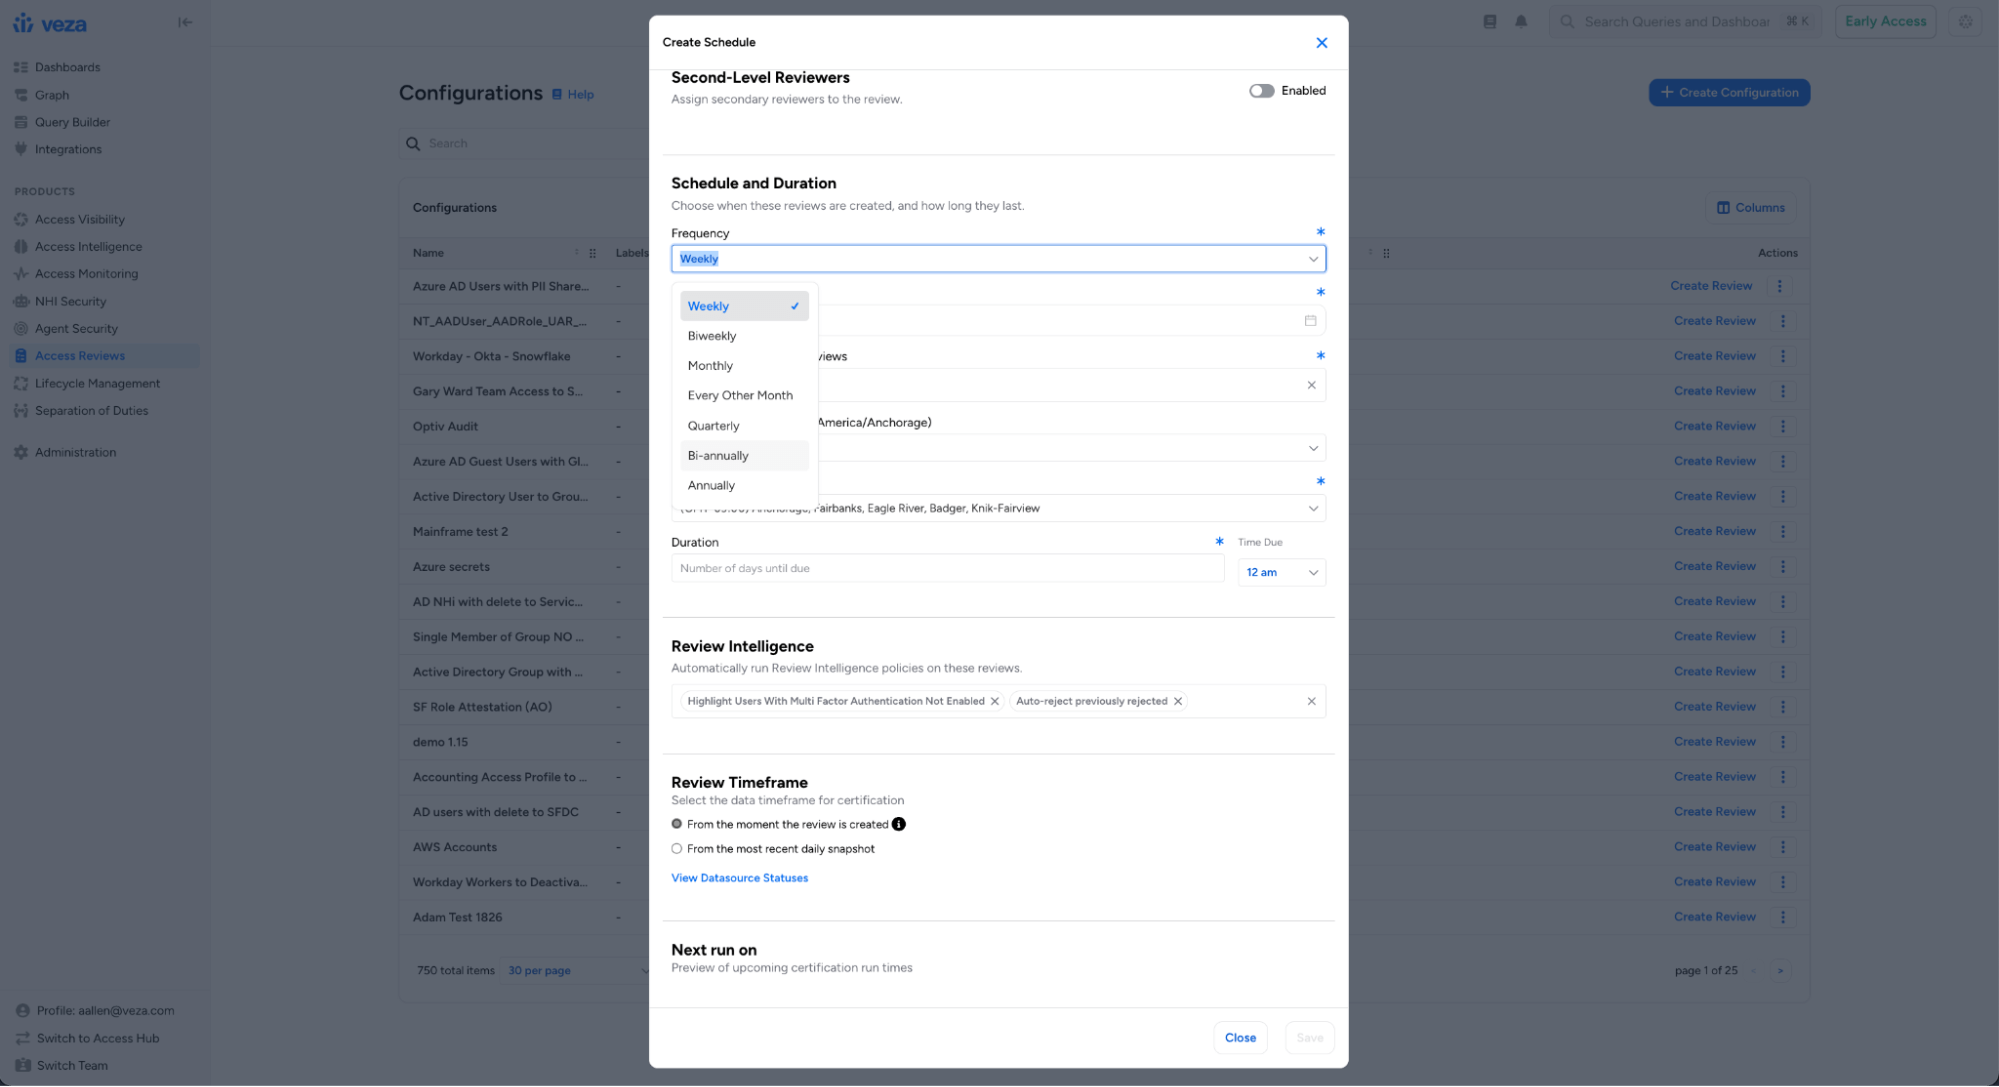Clear all Review Intelligence policies
The image size is (1999, 1087).
point(1311,701)
